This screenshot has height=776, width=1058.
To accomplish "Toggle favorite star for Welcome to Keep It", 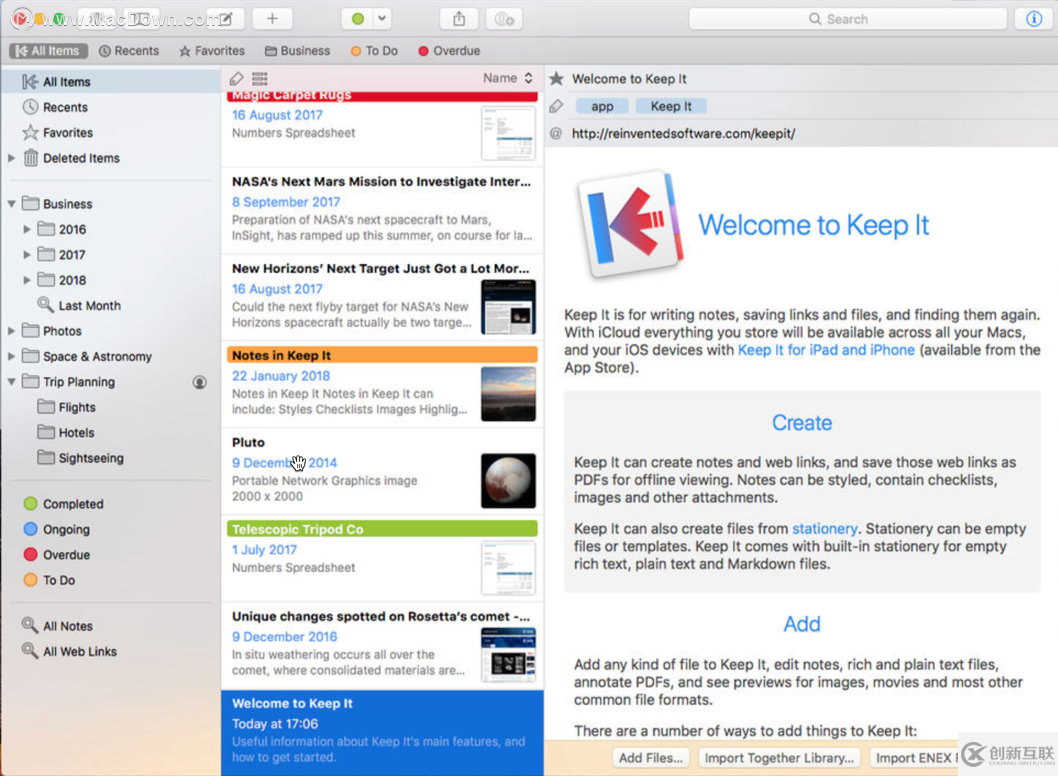I will pos(557,79).
